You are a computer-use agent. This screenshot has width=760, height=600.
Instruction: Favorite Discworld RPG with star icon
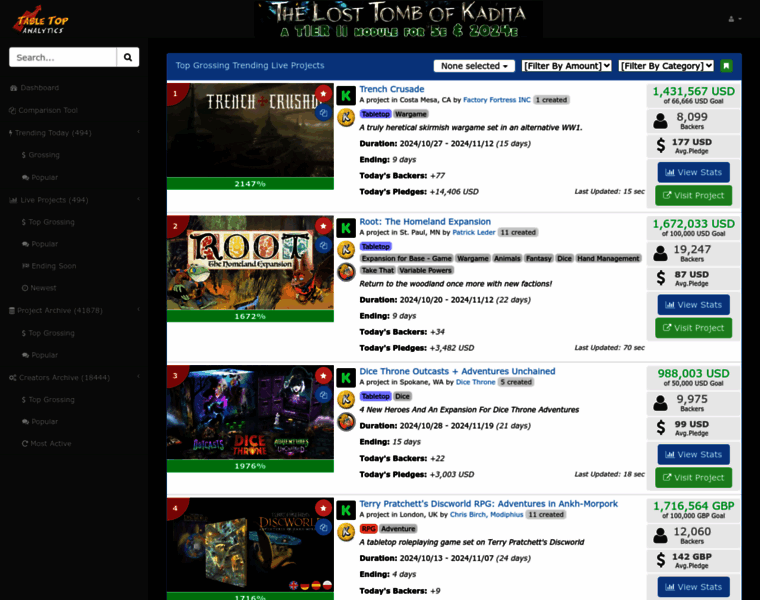[x=323, y=508]
